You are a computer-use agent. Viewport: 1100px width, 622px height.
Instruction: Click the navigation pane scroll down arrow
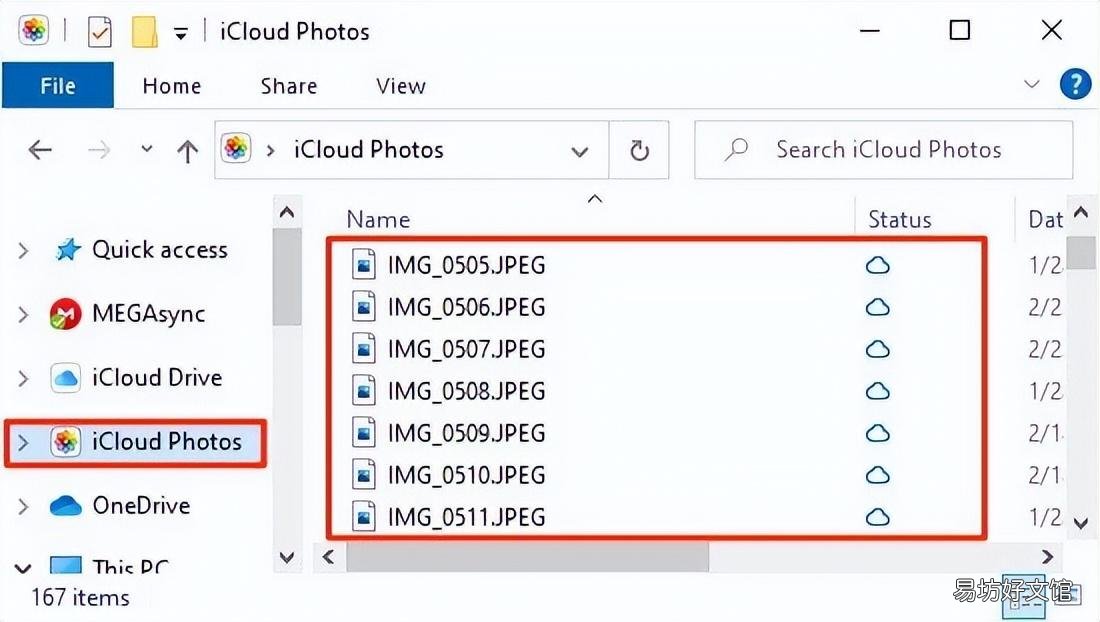pyautogui.click(x=287, y=557)
